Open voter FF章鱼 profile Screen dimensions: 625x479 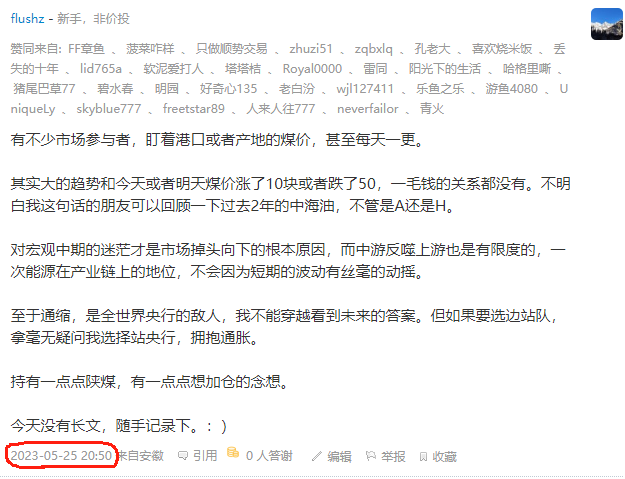[x=86, y=49]
